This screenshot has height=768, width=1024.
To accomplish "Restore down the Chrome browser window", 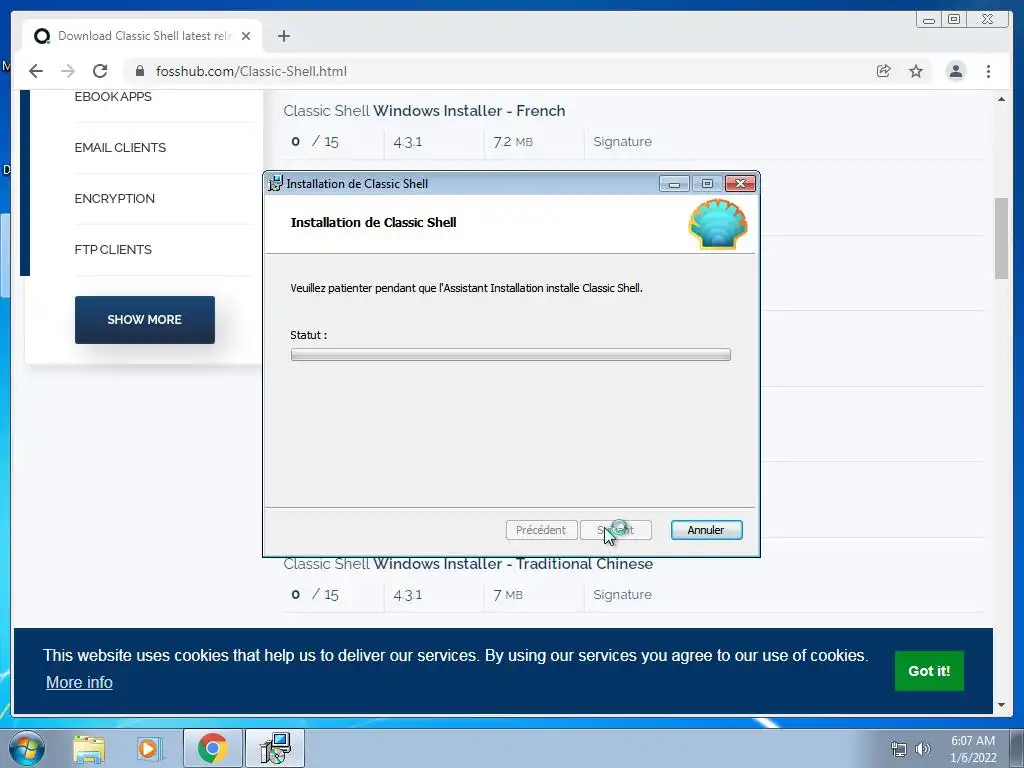I will (954, 20).
